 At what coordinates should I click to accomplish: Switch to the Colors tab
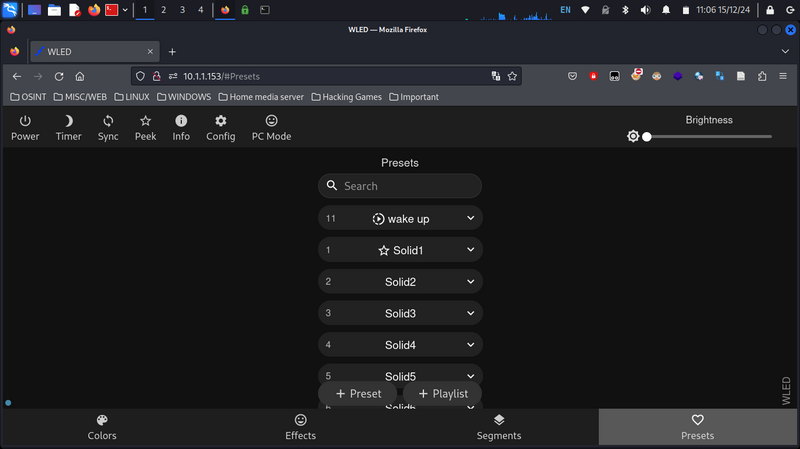click(x=102, y=427)
